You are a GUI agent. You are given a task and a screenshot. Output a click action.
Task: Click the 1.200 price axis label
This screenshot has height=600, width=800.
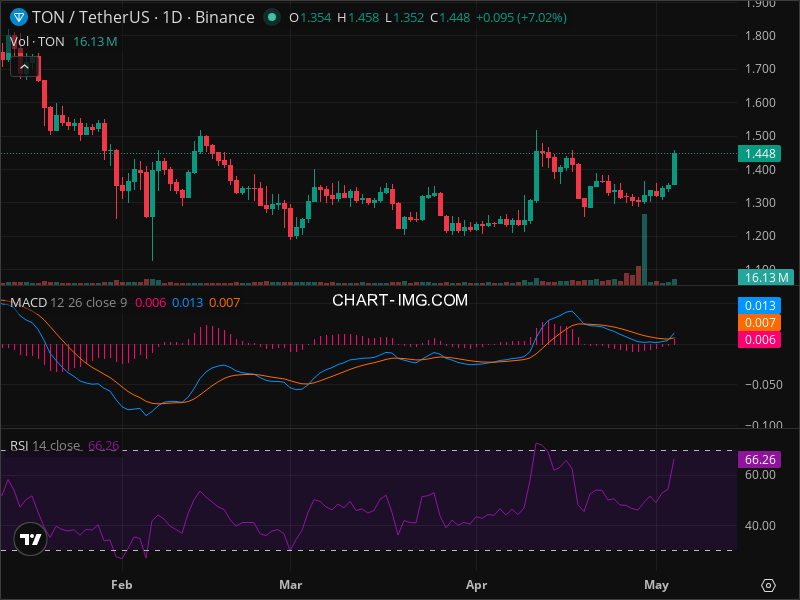pyautogui.click(x=760, y=236)
